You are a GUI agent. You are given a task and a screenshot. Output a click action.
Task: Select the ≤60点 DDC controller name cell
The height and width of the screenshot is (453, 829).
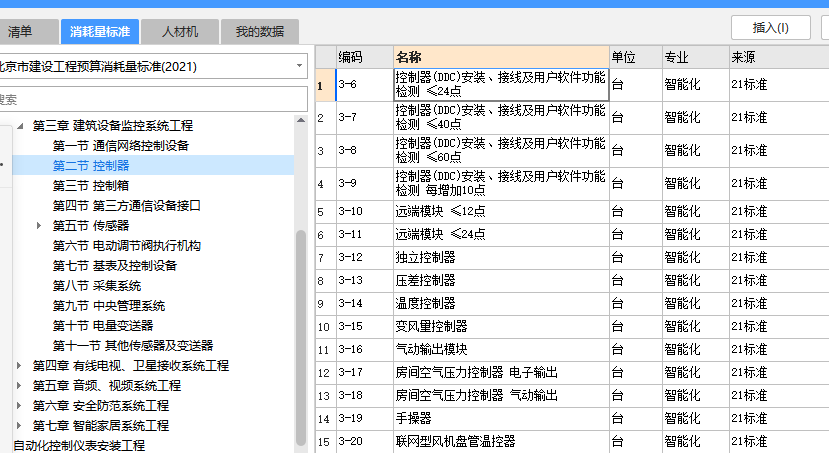[501, 151]
